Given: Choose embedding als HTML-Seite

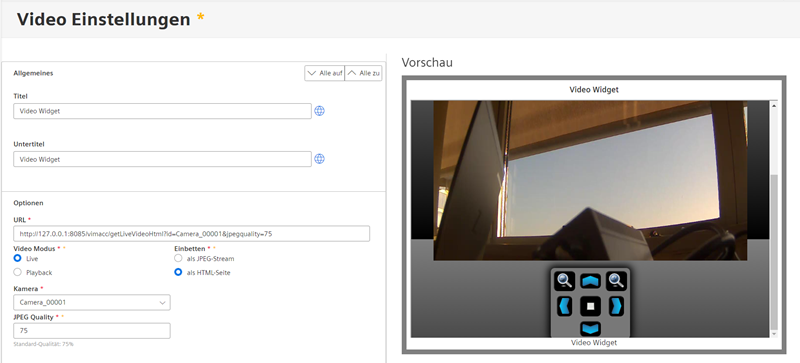Looking at the screenshot, I should coord(178,272).
